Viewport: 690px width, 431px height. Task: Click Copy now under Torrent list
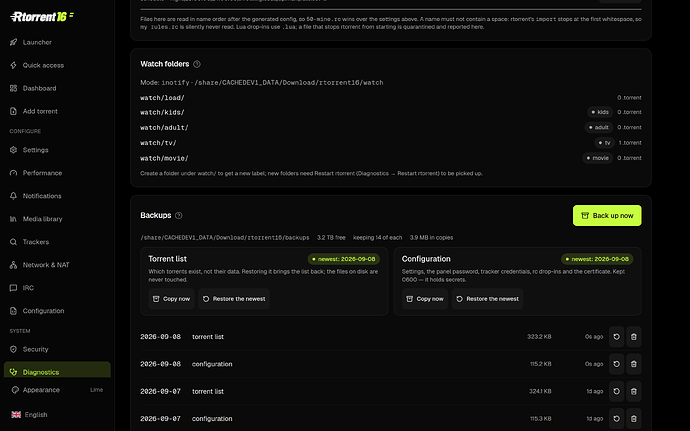click(x=171, y=298)
